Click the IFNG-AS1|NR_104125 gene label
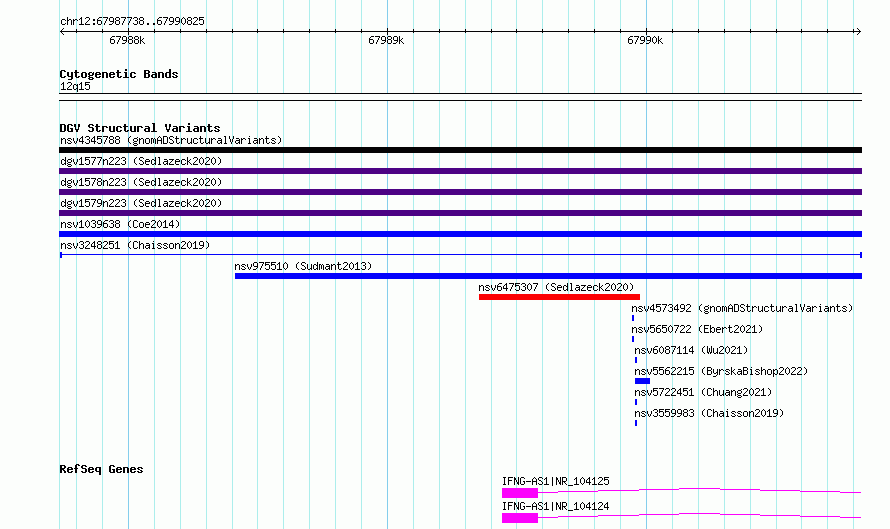Viewport: 890px width, 529px height. click(556, 481)
